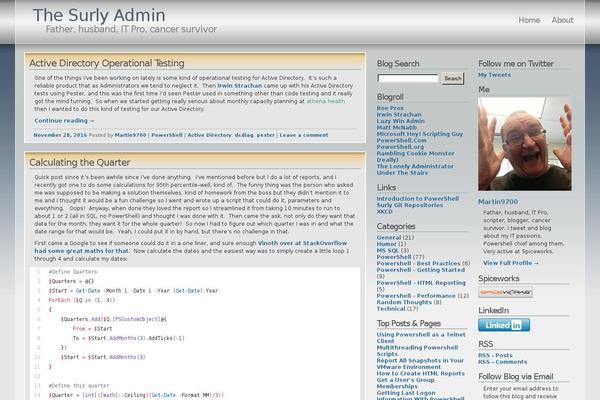600x400 pixels.
Task: Open Report All Snapshots in VMware post
Action: pos(420,364)
